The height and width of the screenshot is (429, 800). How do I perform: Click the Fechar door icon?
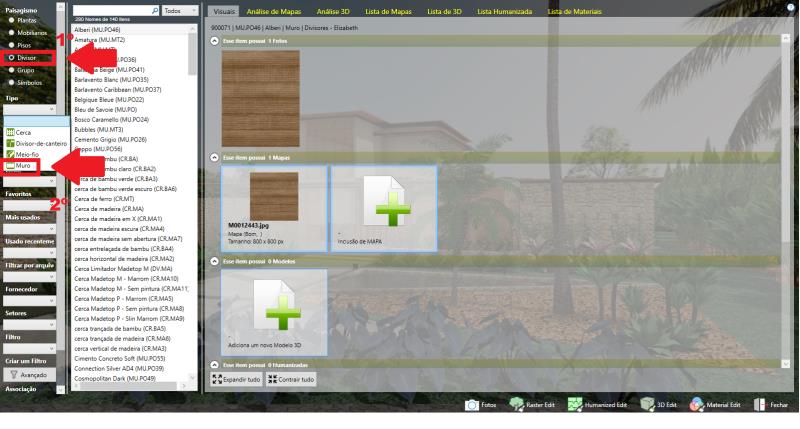[x=761, y=405]
